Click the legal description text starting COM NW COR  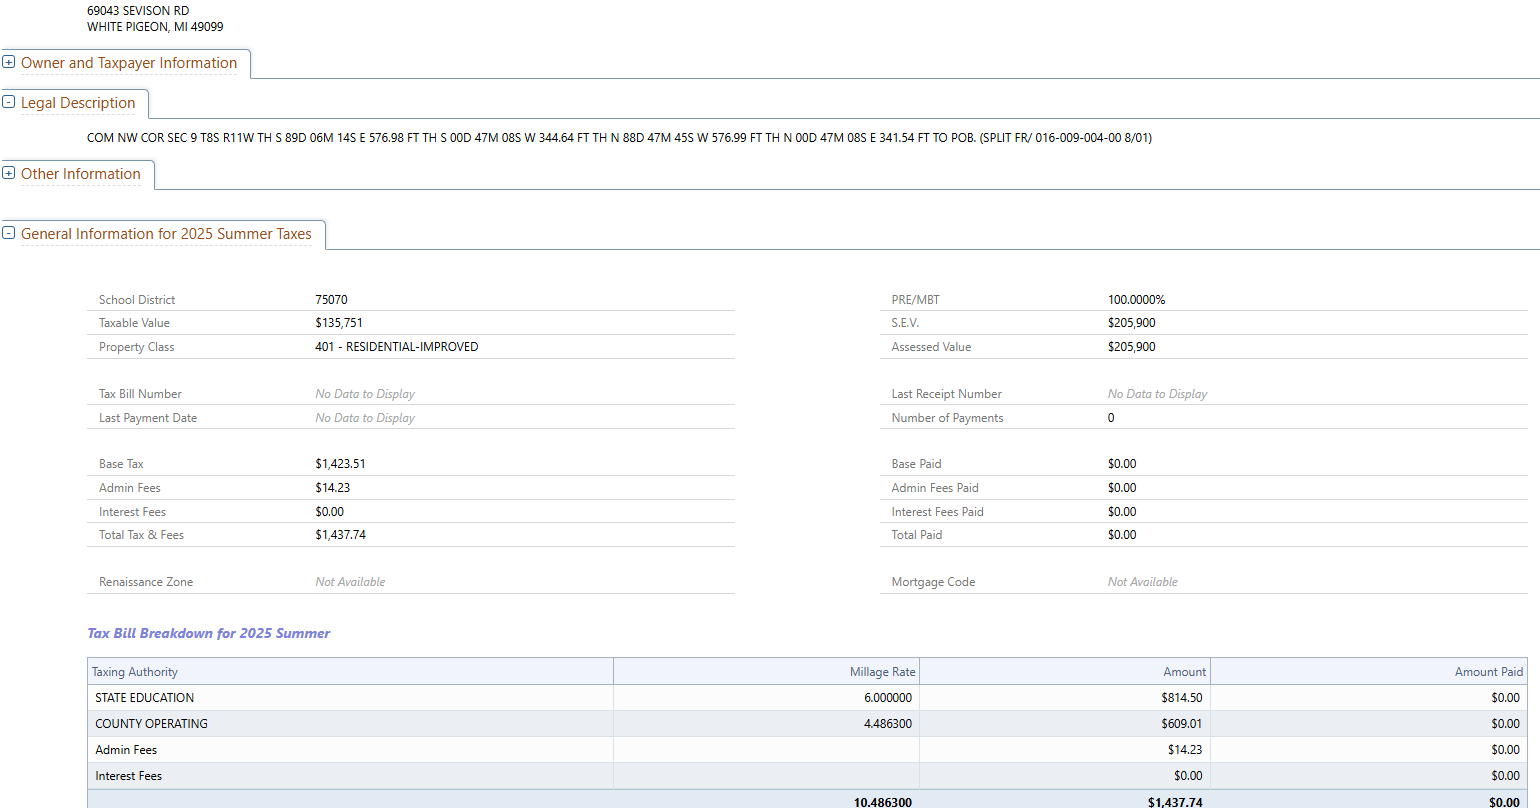[x=619, y=138]
